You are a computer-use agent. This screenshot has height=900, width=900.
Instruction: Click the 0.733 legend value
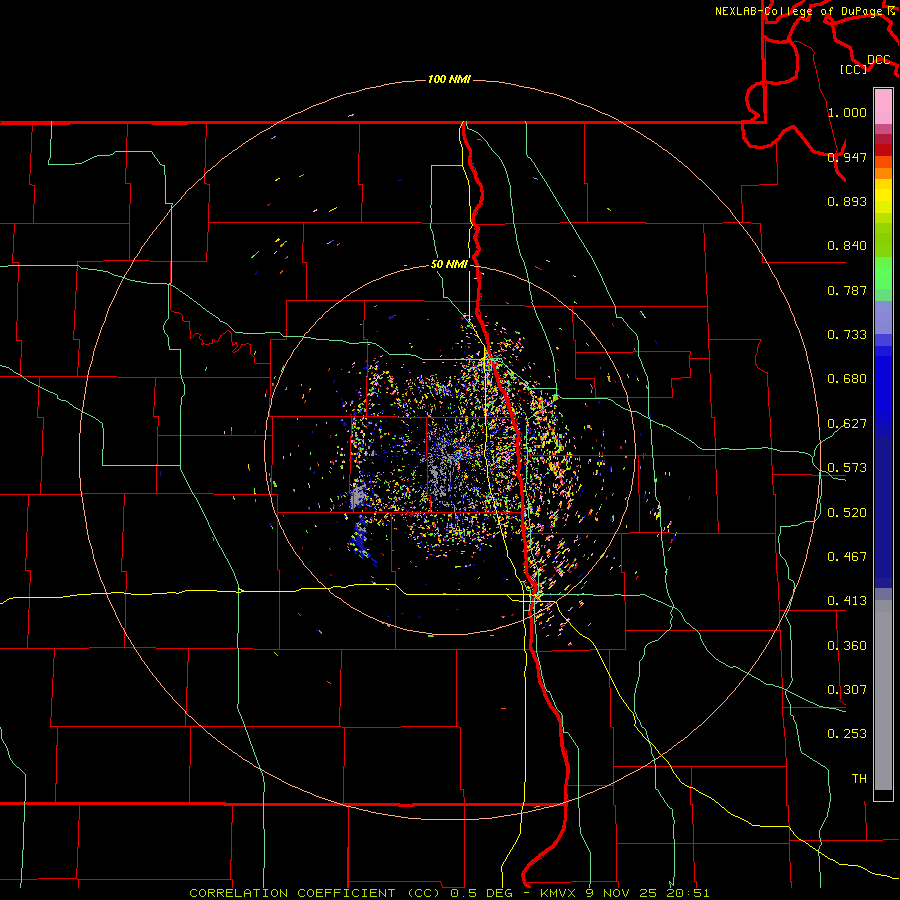point(847,335)
